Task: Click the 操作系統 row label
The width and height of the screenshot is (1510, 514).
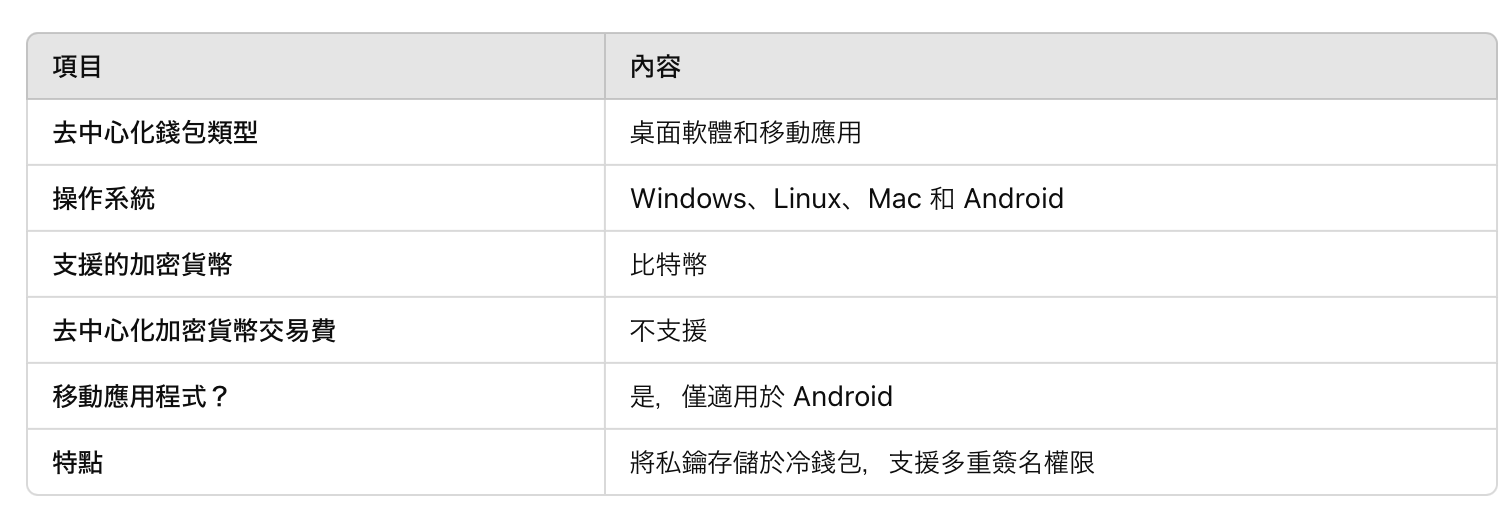Action: (x=104, y=198)
